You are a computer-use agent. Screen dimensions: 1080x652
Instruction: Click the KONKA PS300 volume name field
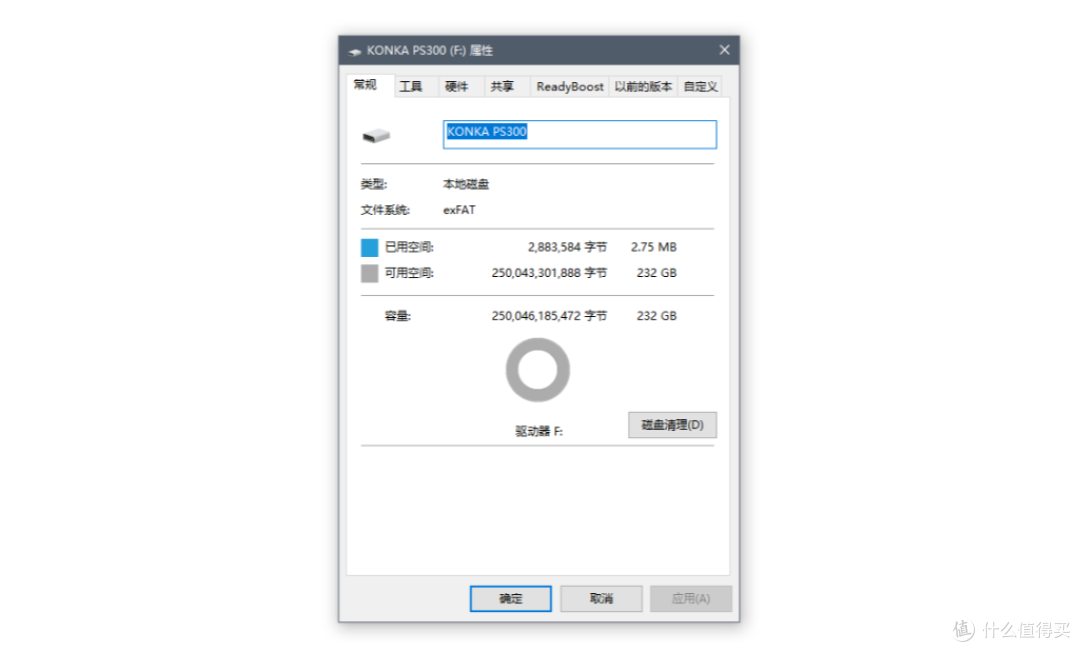pyautogui.click(x=579, y=134)
